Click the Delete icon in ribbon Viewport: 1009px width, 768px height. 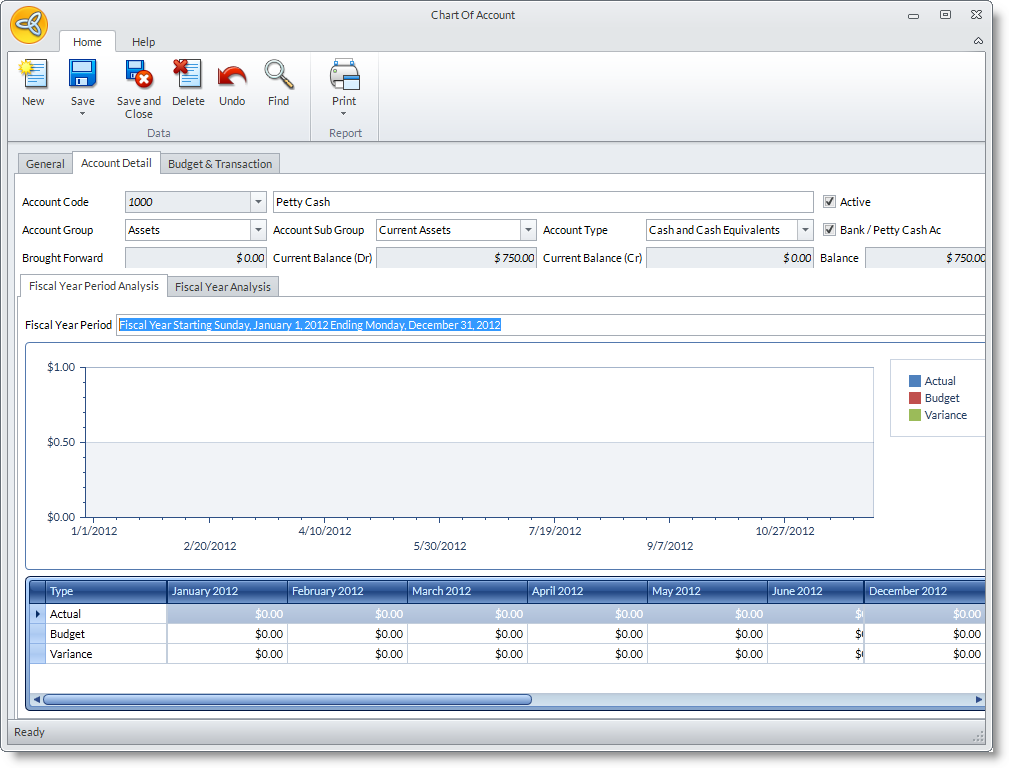click(x=187, y=75)
